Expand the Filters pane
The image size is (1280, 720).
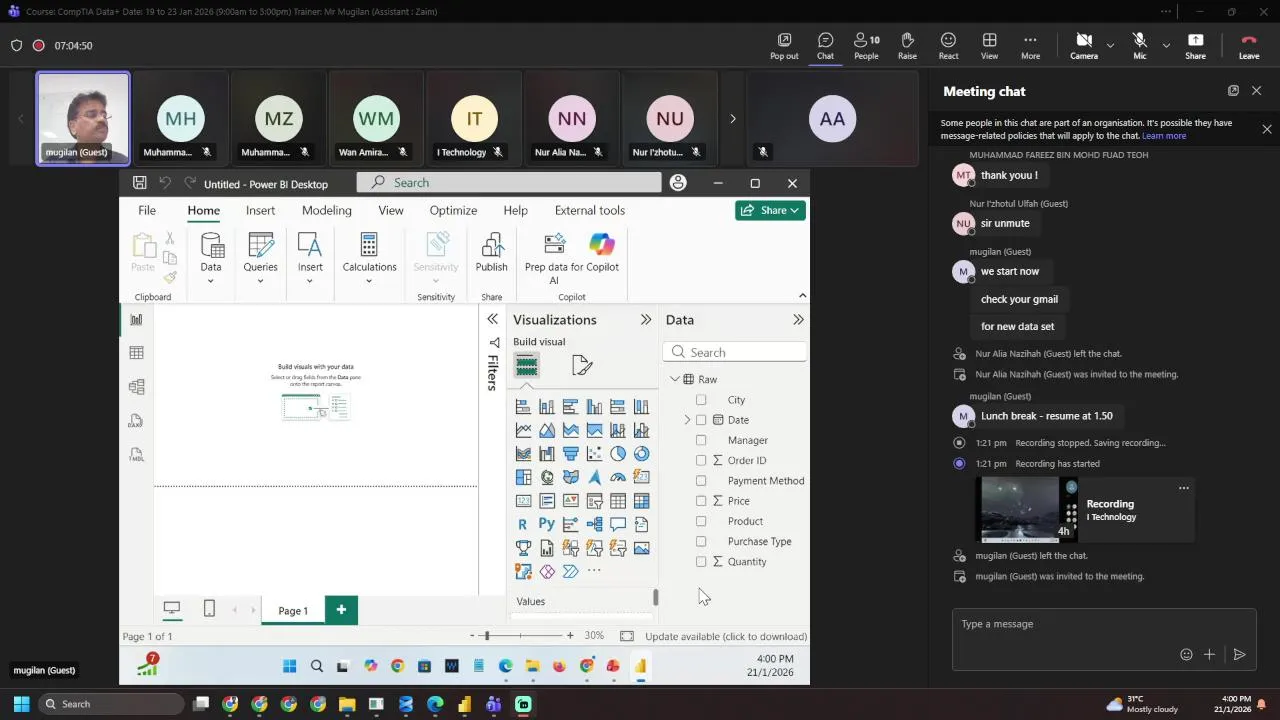(492, 319)
